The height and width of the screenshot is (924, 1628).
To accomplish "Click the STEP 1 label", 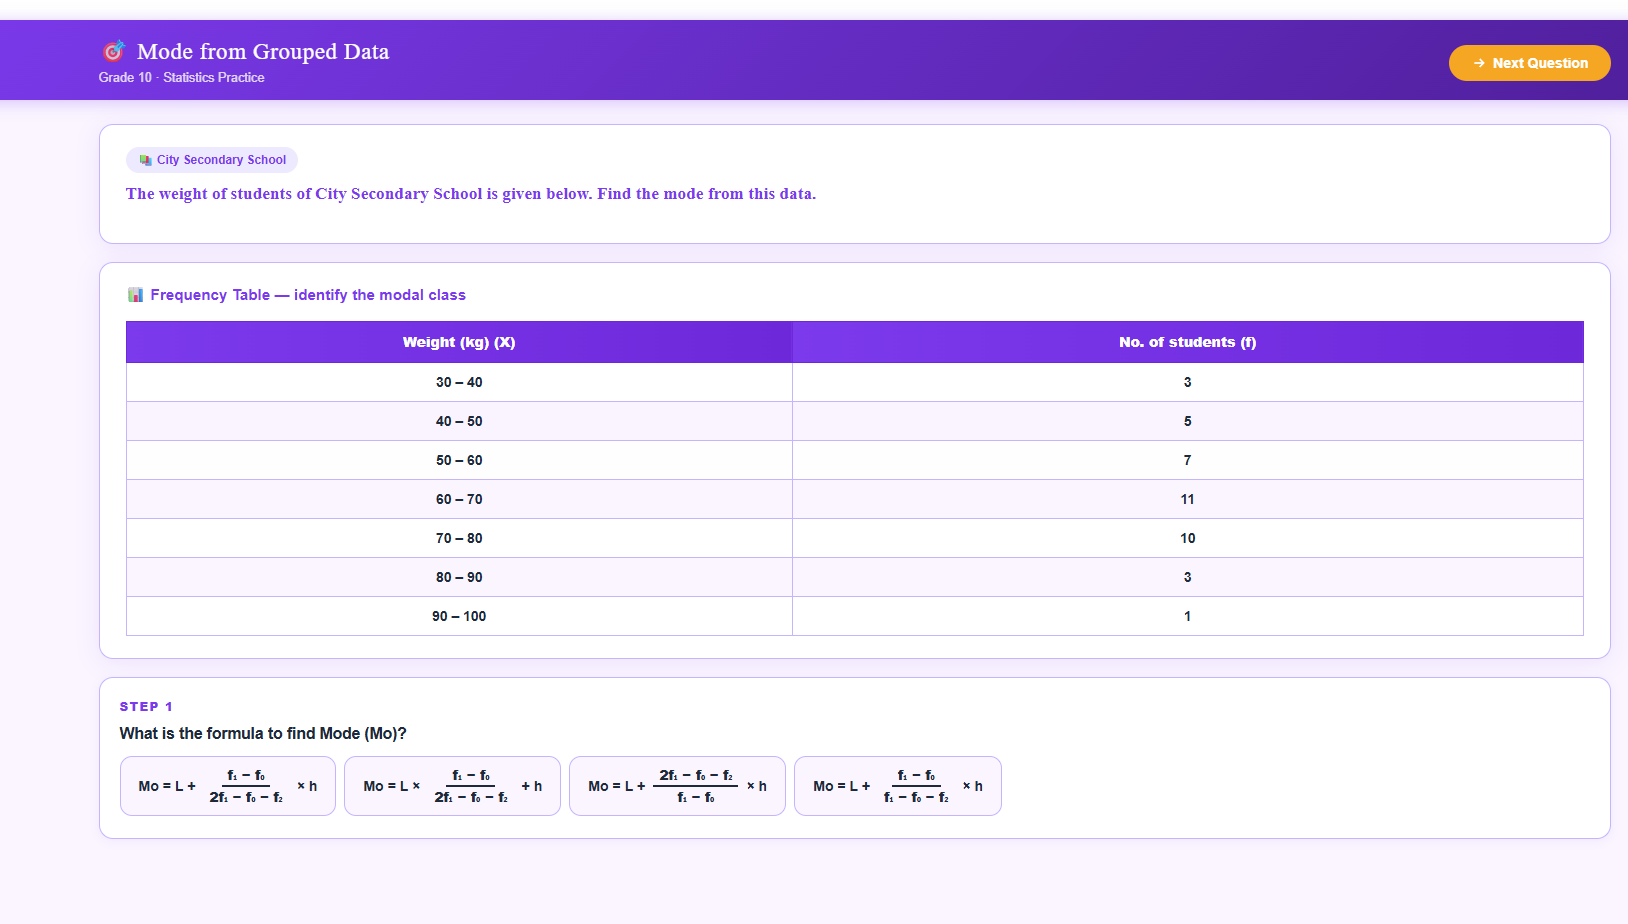I will click(x=146, y=706).
